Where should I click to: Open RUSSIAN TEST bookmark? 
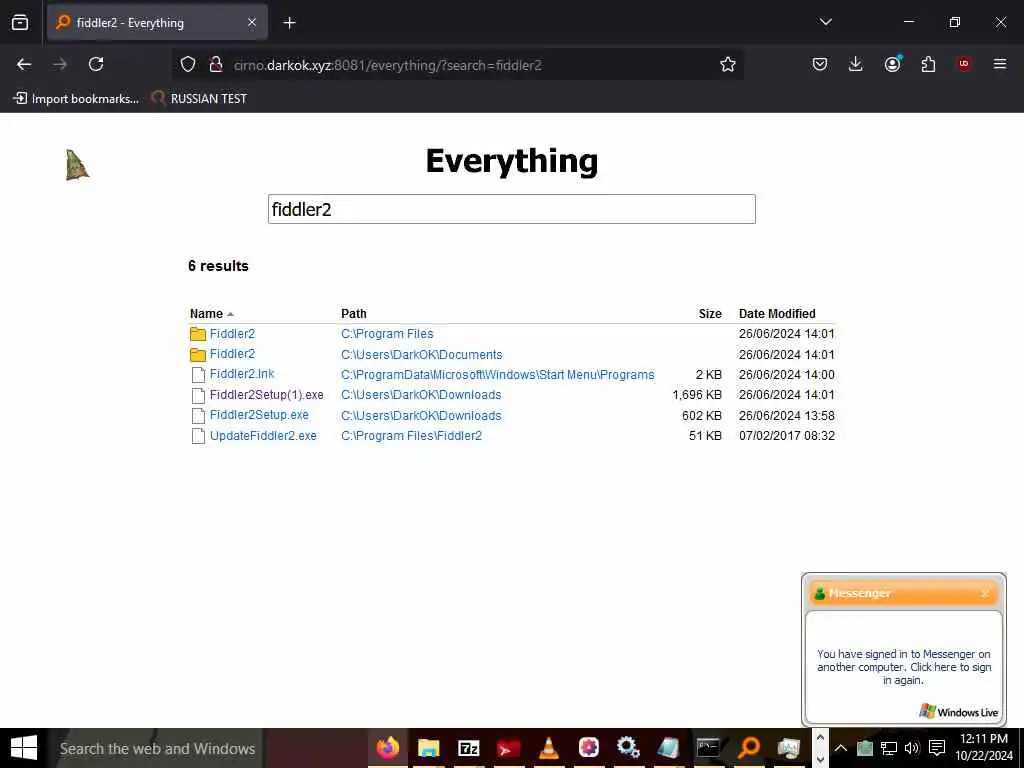199,99
